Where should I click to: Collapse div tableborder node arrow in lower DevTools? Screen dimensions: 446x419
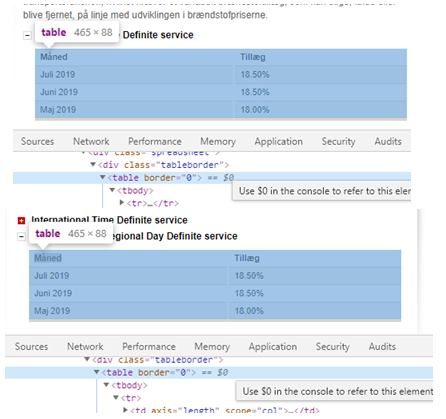pos(87,359)
